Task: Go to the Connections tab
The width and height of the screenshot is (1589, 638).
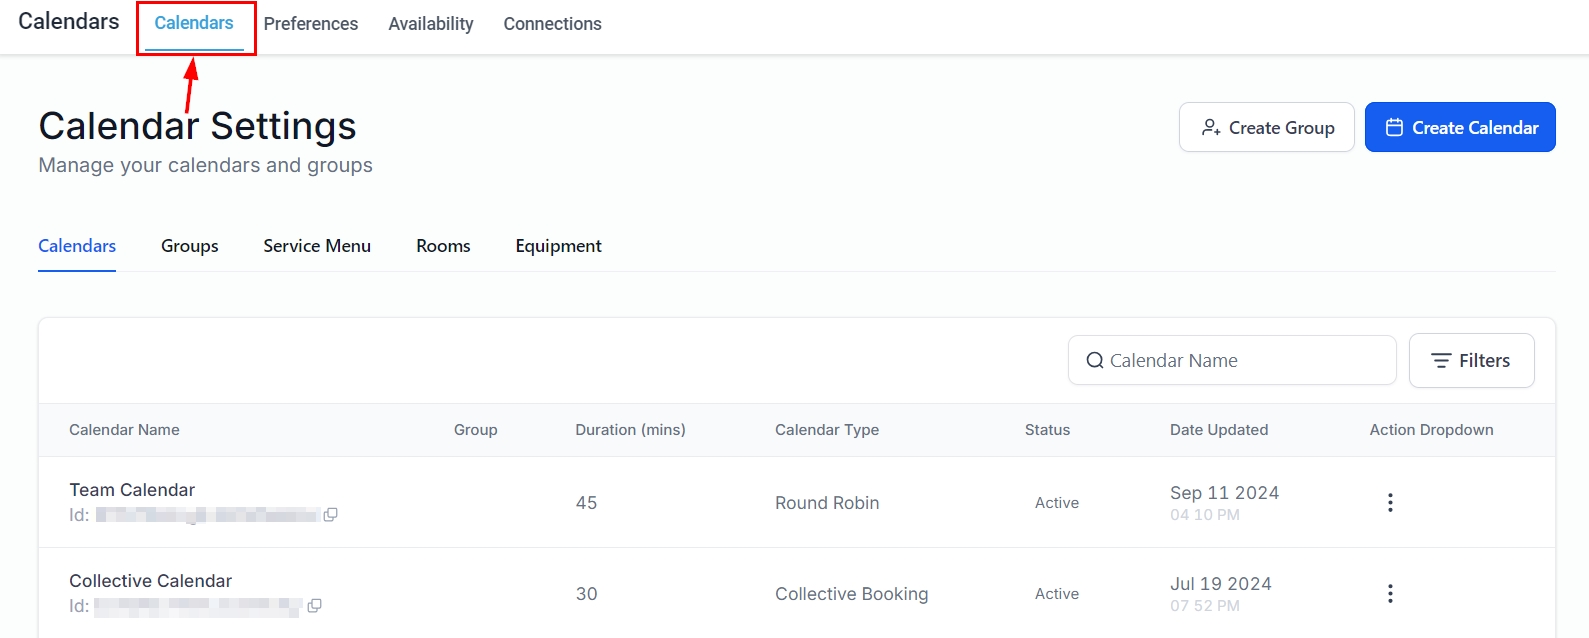Action: click(552, 24)
